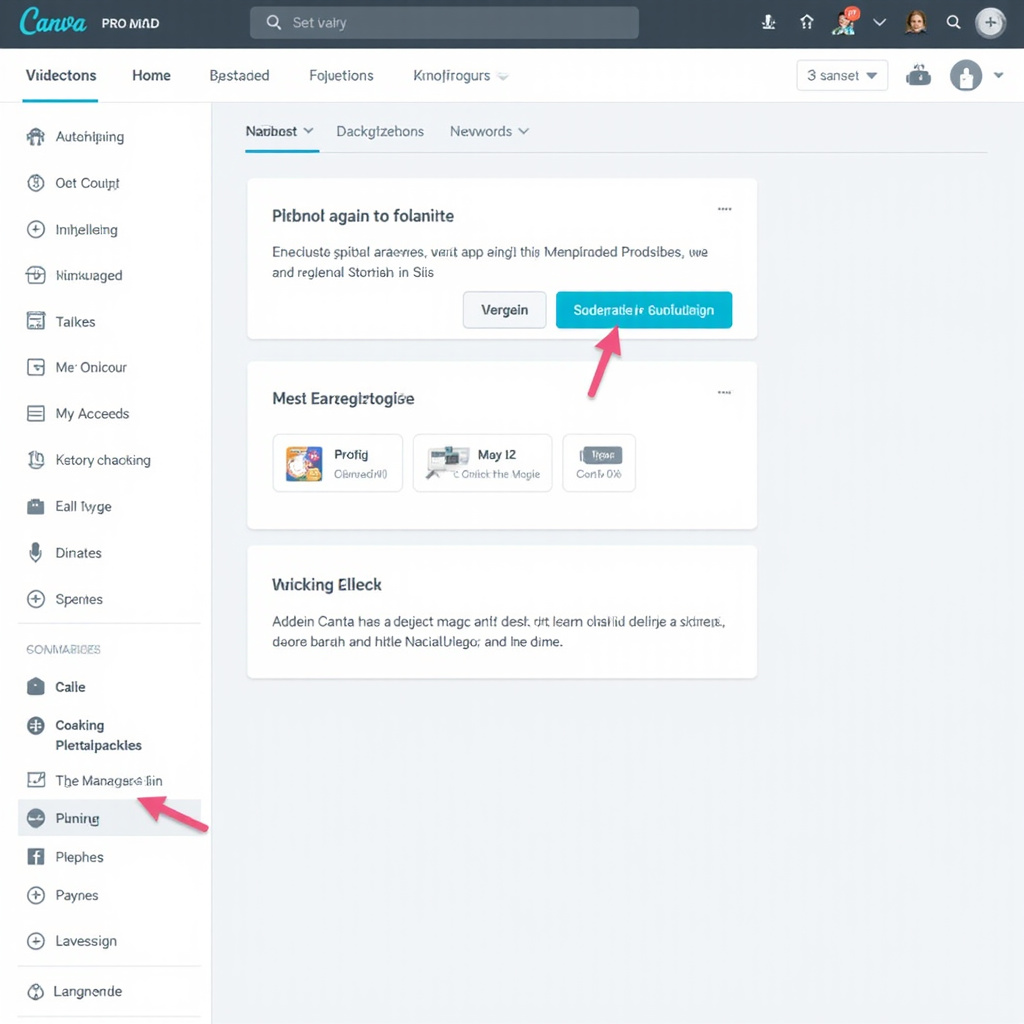Open the notifications icon with red badge
This screenshot has height=1024, width=1024.
(846, 22)
